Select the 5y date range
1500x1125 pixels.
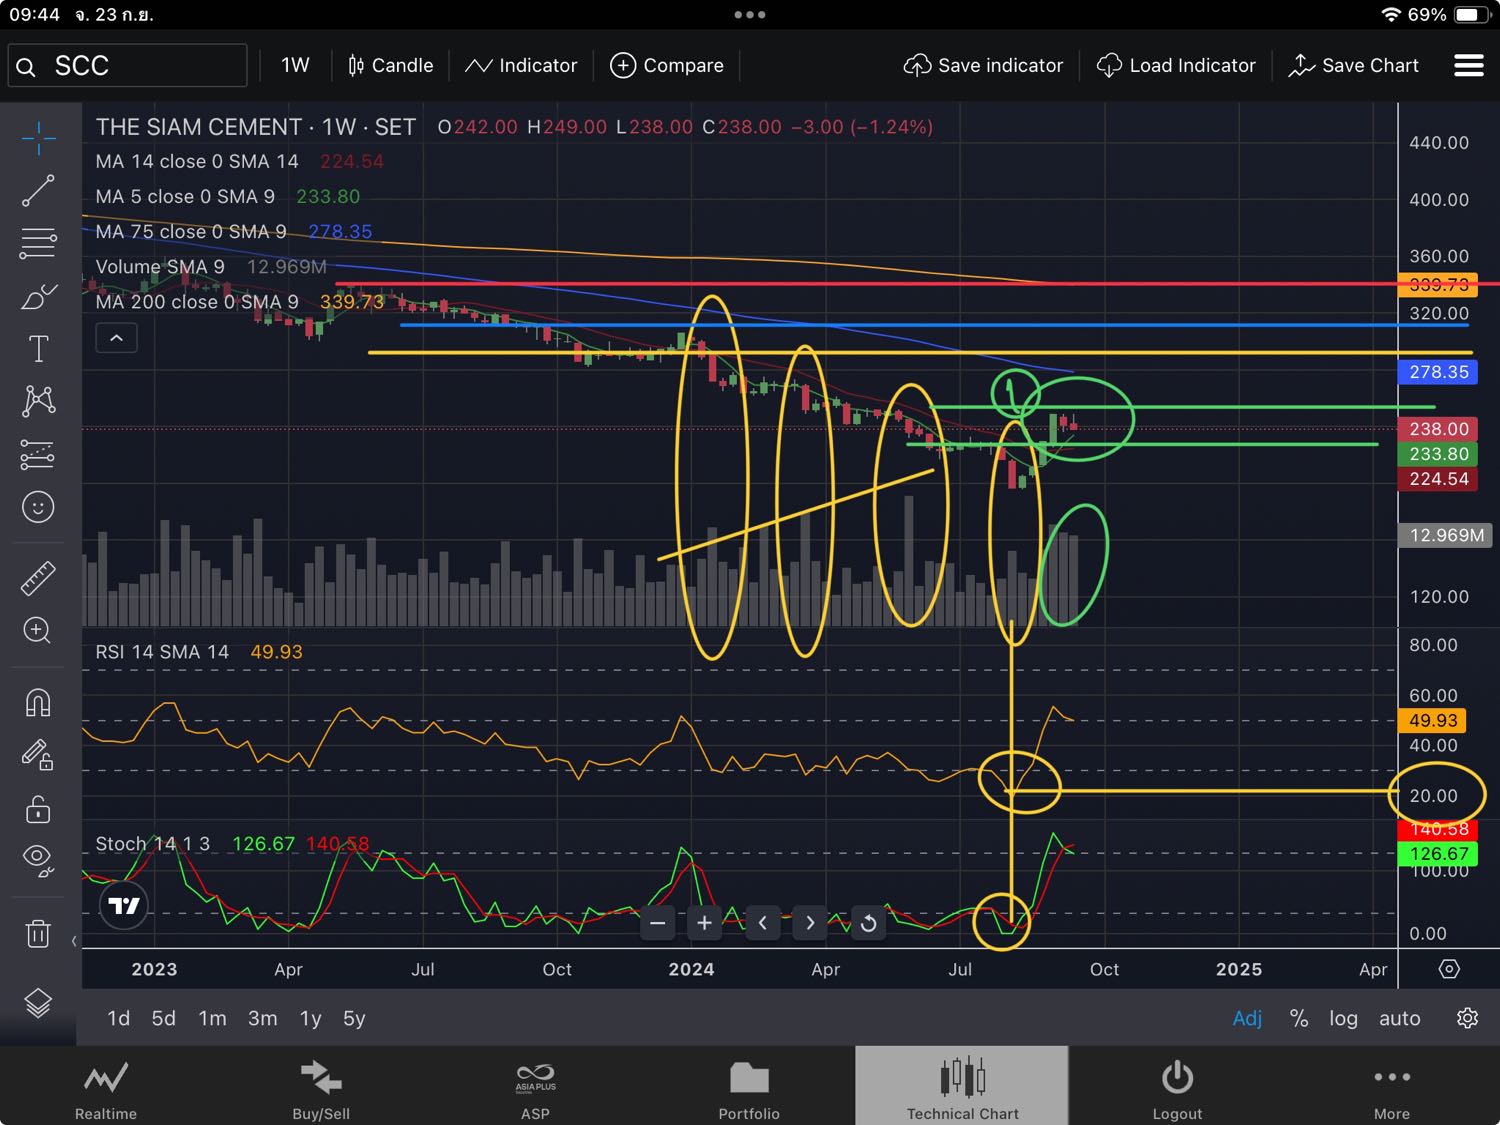pyautogui.click(x=354, y=1018)
